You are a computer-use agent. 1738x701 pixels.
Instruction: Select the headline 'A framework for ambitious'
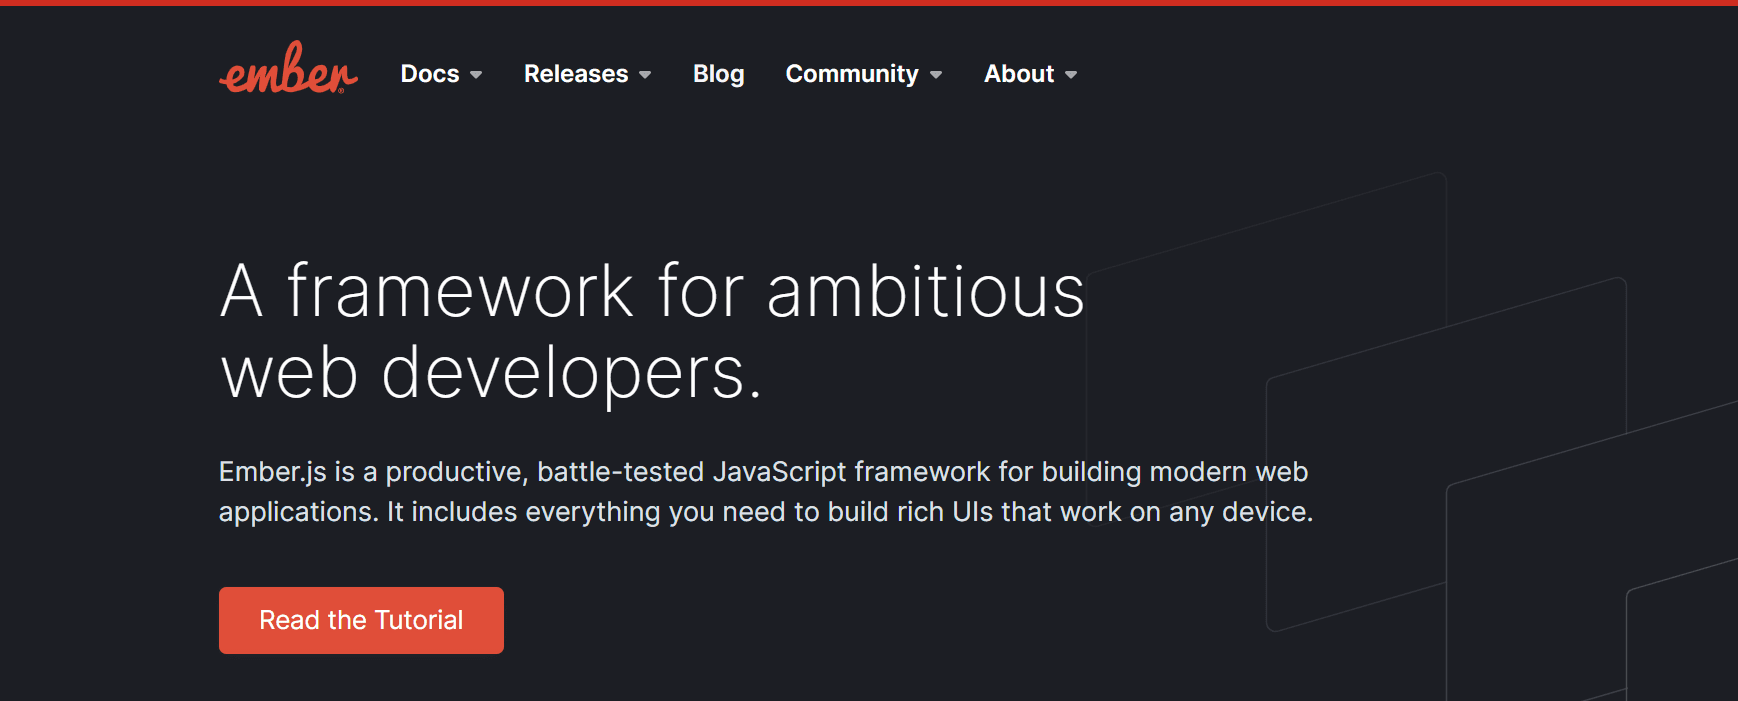(x=652, y=292)
